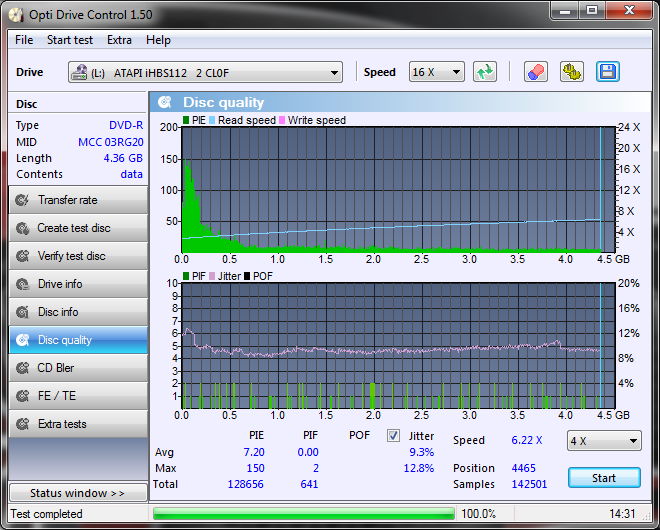Click the Disc info disc icon
Screen dimensions: 660x530
(22, 312)
